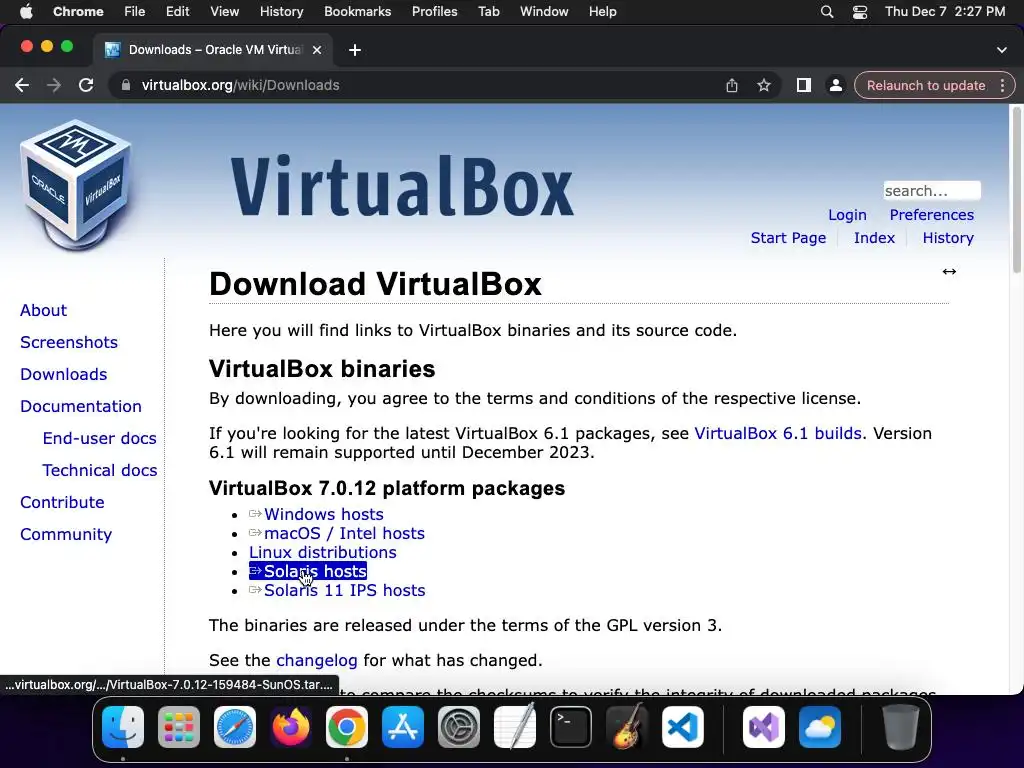Open Safari in the Dock
1024x768 pixels.
[x=235, y=727]
